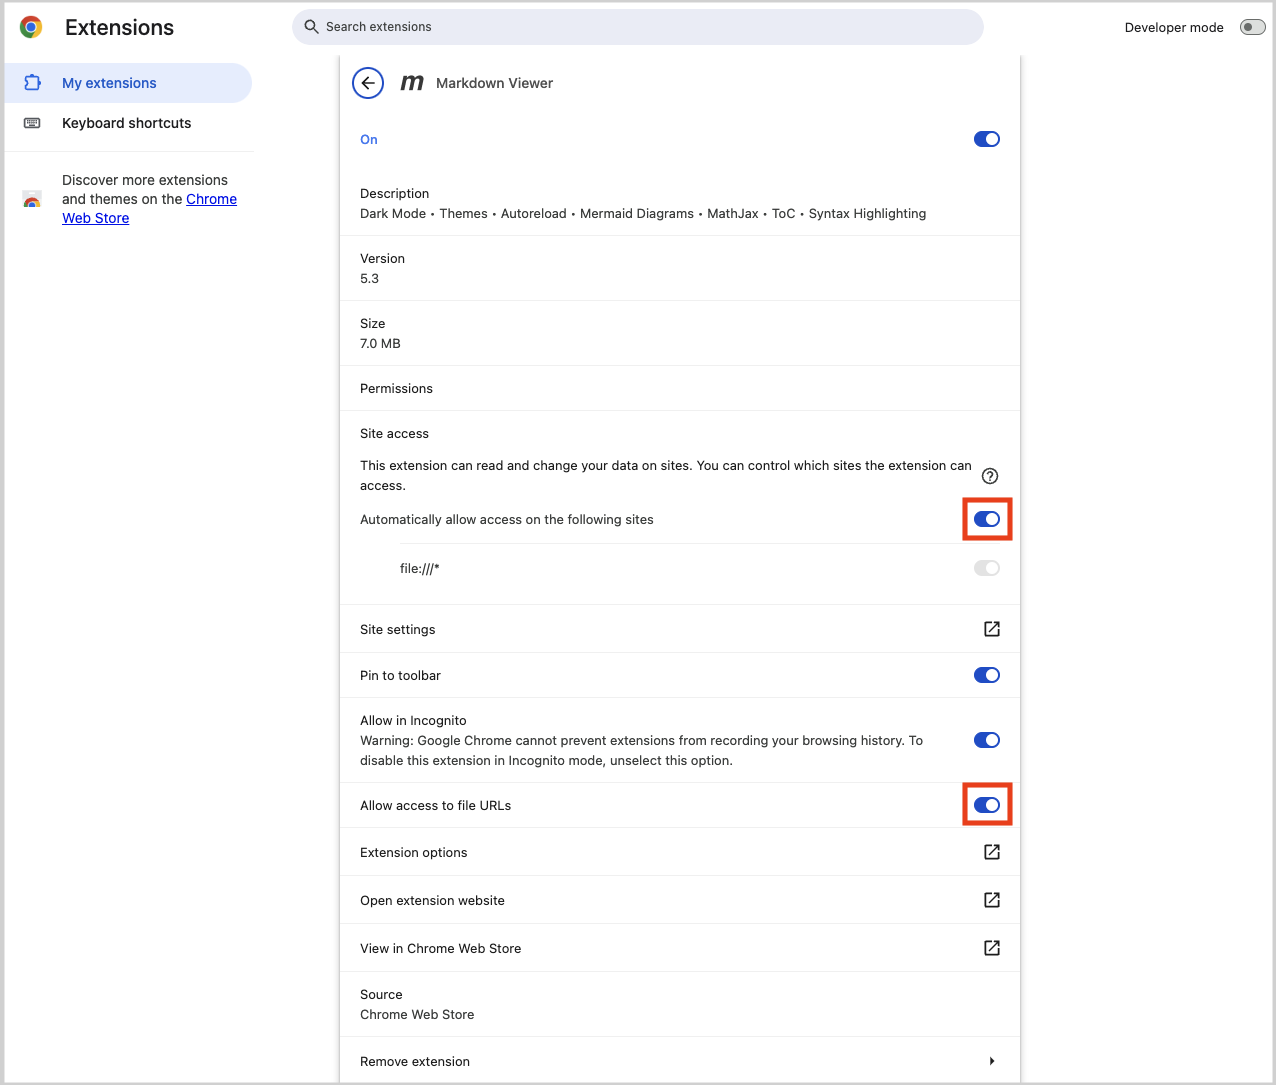Click the Developer mode label
The image size is (1276, 1085).
click(1174, 27)
